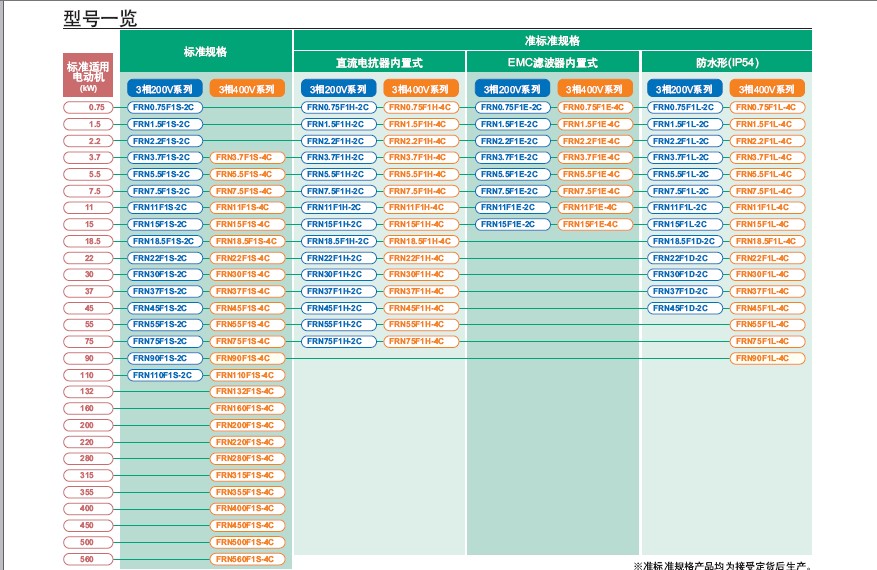Select model FRN315F1S-4C
The image size is (877, 570).
point(247,475)
